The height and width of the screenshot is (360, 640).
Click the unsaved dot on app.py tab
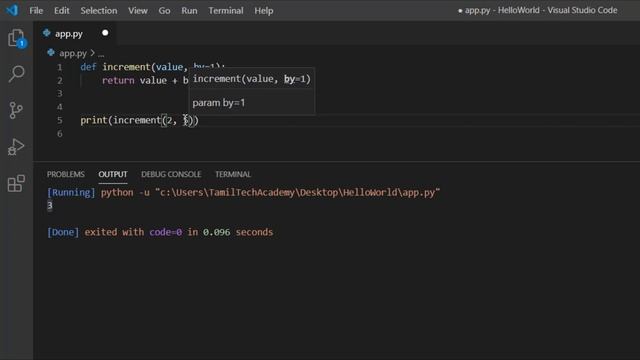[105, 33]
